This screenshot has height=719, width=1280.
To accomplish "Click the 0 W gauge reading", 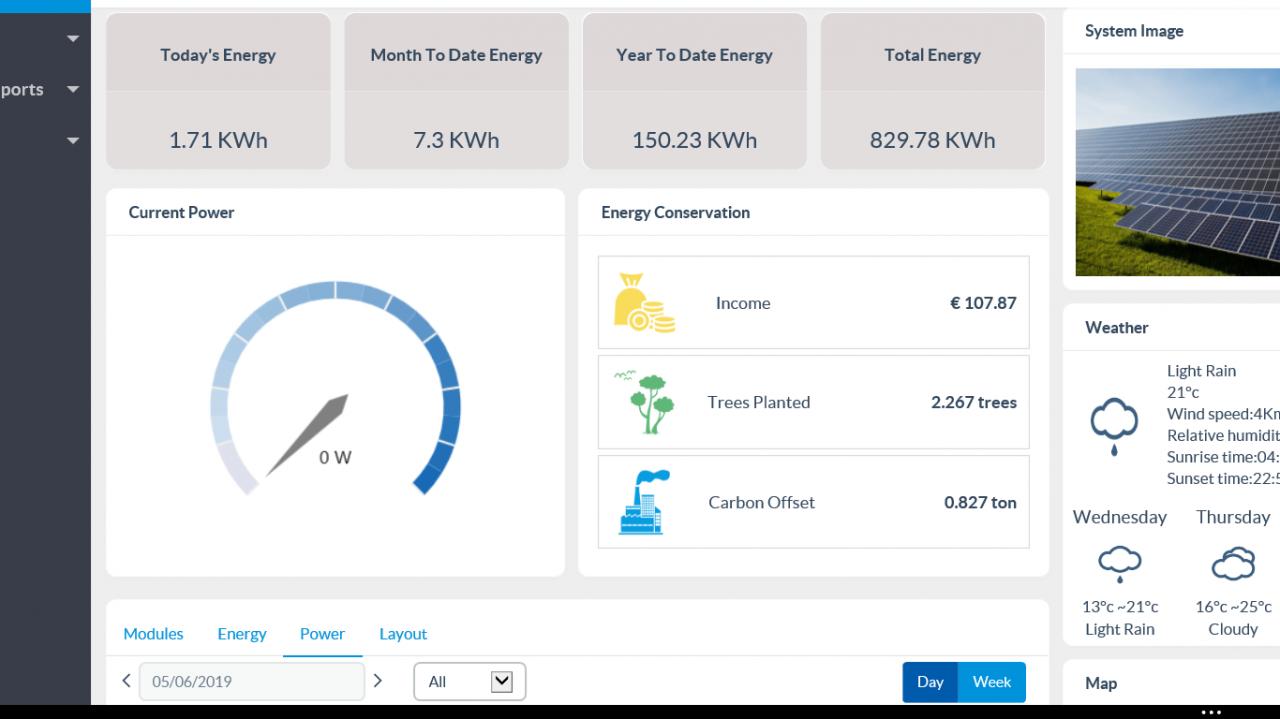I will [335, 458].
